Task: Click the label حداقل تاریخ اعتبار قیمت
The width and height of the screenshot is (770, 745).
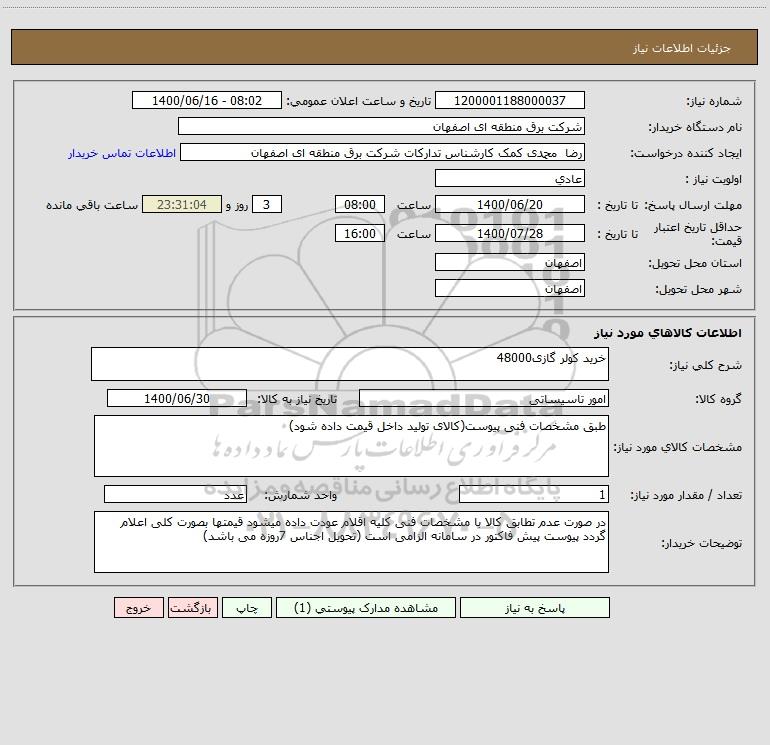Action: pyautogui.click(x=698, y=234)
